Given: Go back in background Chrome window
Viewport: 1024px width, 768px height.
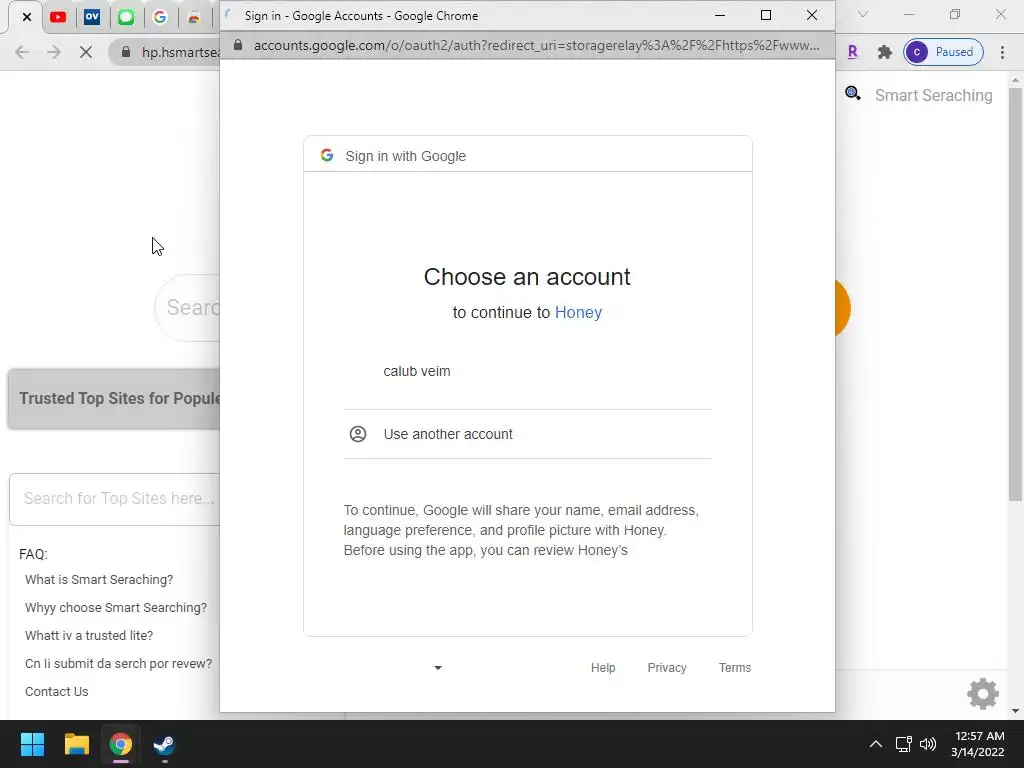Looking at the screenshot, I should [22, 52].
